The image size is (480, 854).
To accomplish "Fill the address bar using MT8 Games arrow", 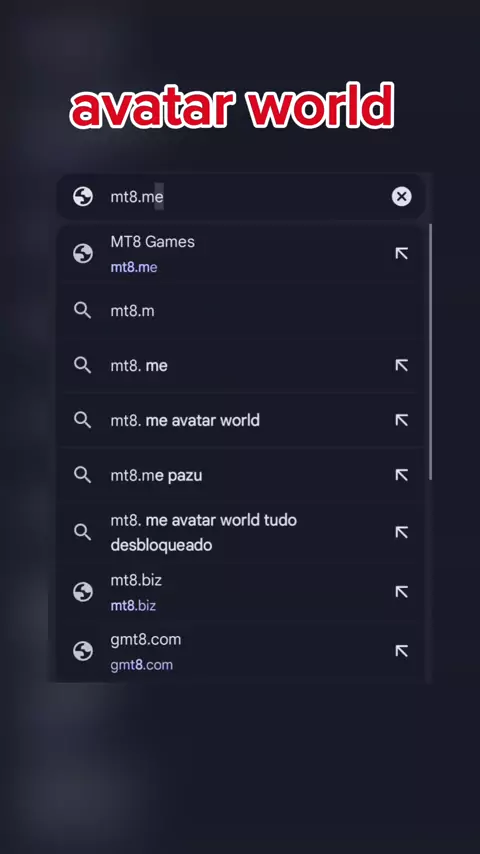I will (402, 254).
